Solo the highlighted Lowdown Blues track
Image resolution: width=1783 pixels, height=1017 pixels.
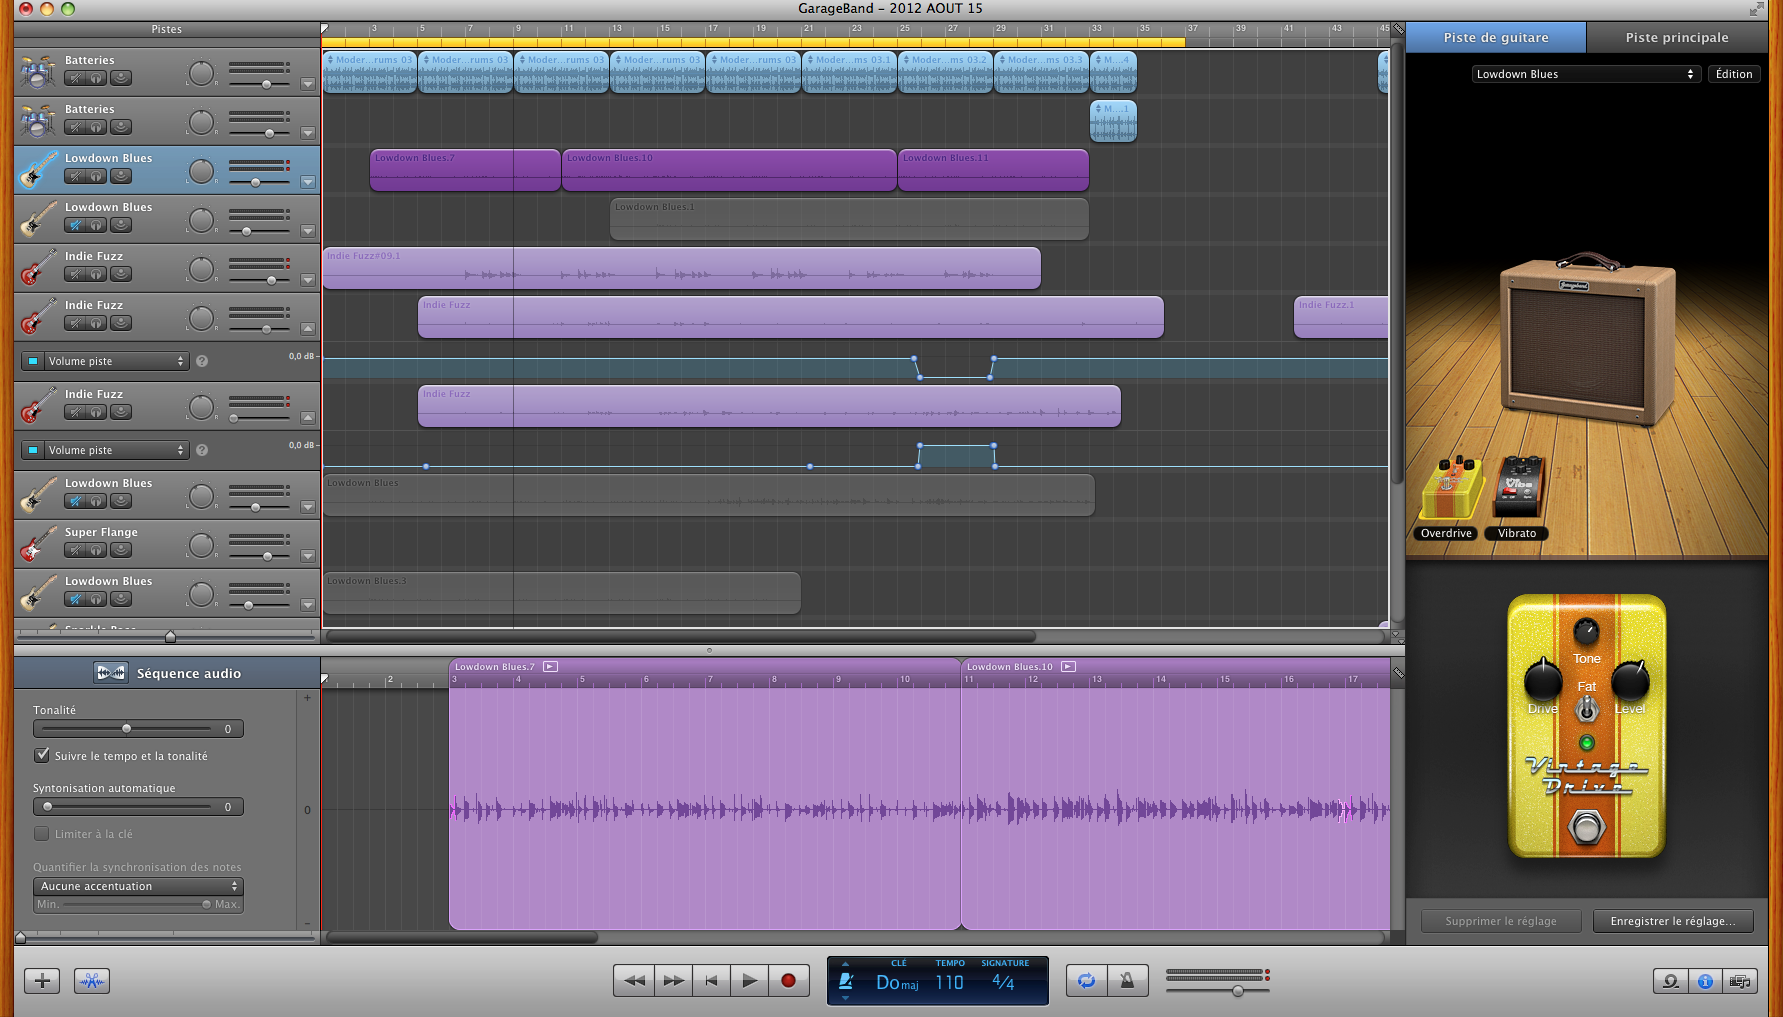tap(96, 176)
